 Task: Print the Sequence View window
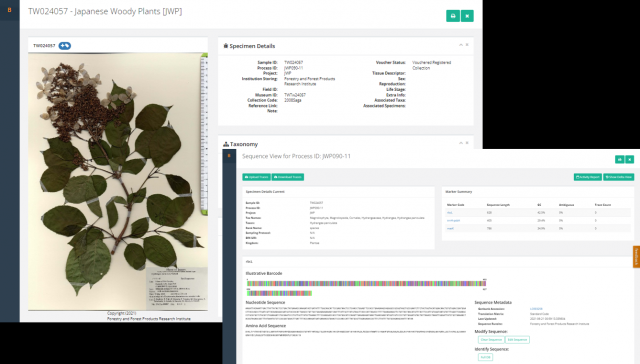620,159
